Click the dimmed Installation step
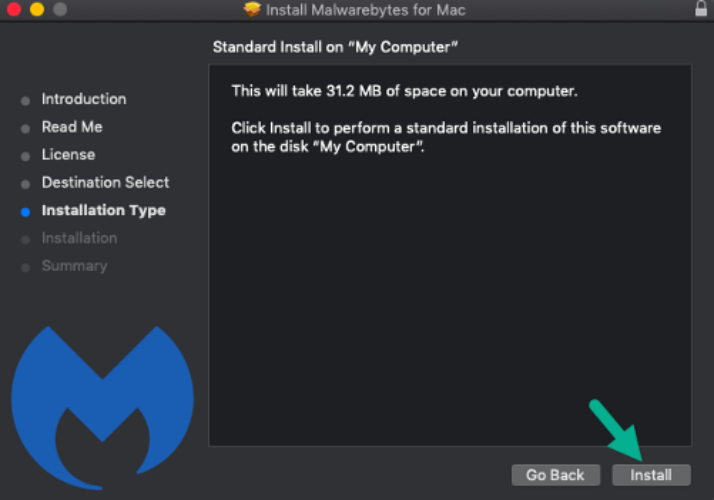Image resolution: width=714 pixels, height=500 pixels. tap(79, 238)
